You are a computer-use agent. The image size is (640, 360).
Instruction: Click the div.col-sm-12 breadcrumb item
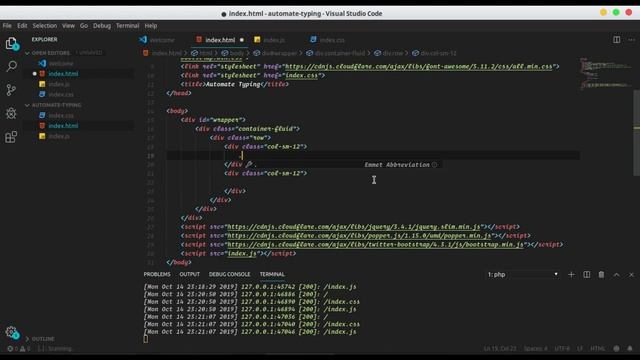click(x=434, y=53)
